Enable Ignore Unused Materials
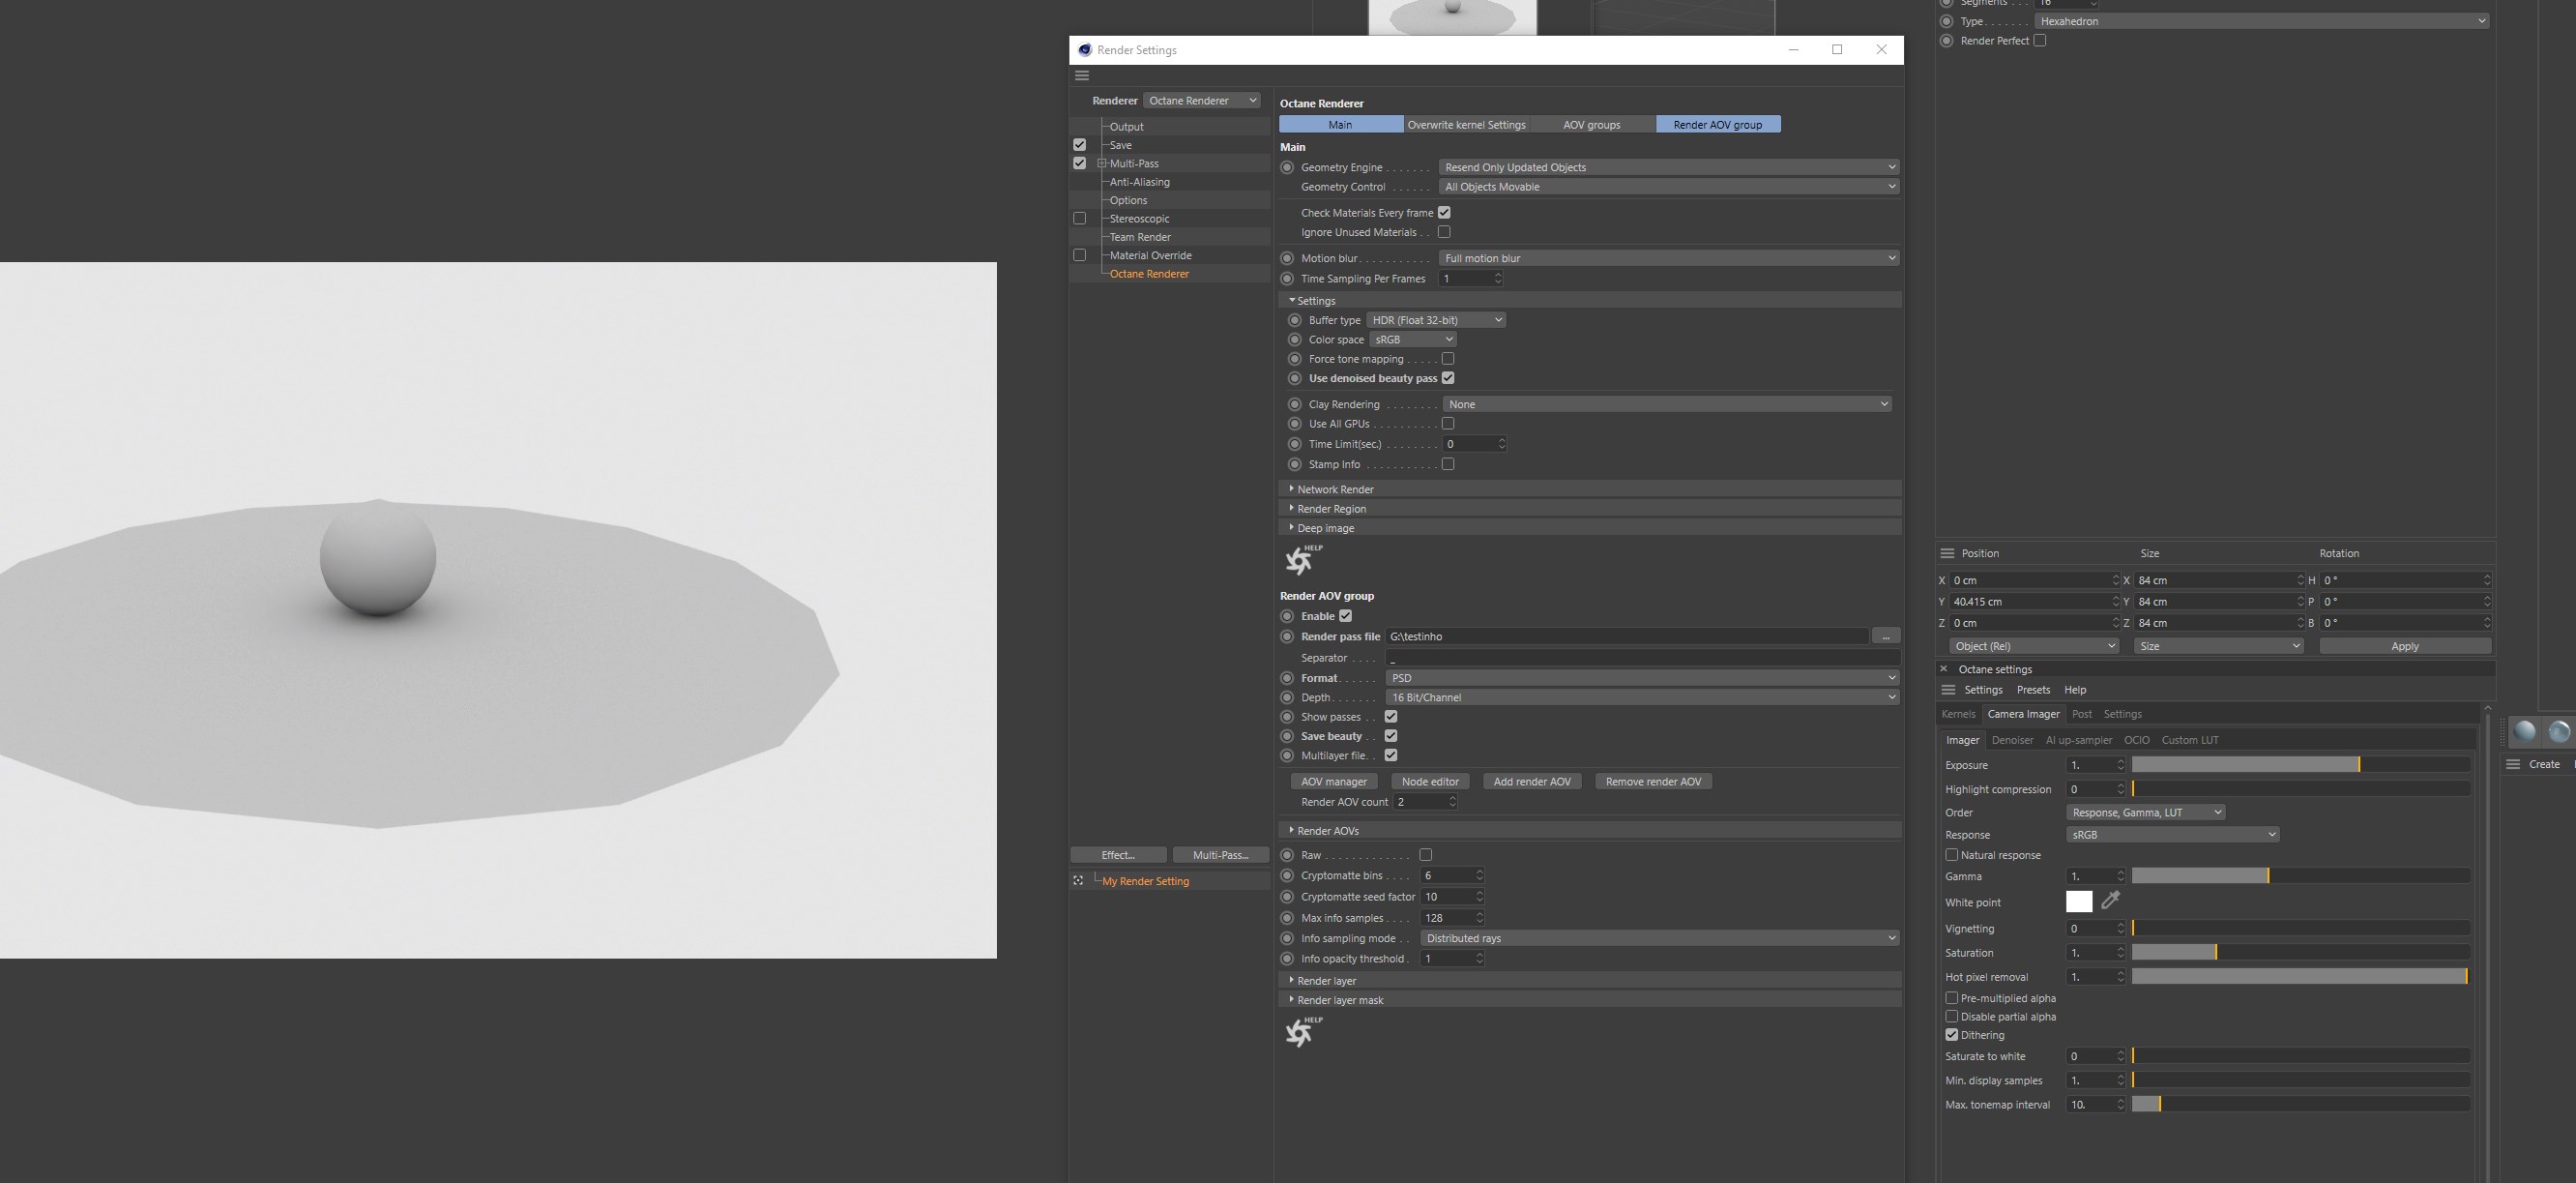This screenshot has height=1183, width=2576. (x=1444, y=232)
